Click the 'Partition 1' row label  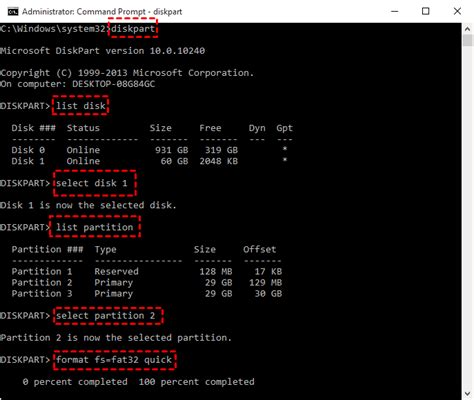click(x=42, y=271)
